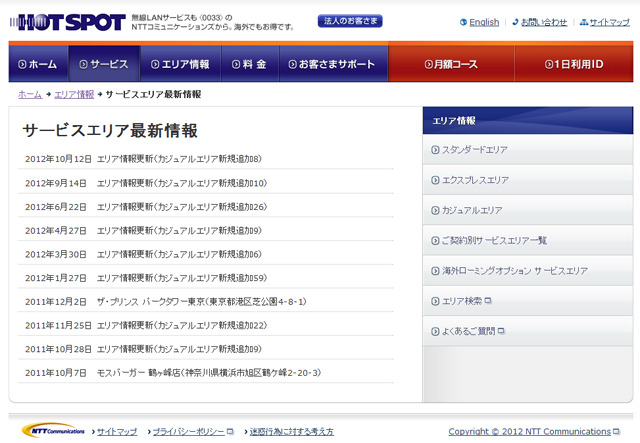Select the 2011年10月28日 news entry

206,349
